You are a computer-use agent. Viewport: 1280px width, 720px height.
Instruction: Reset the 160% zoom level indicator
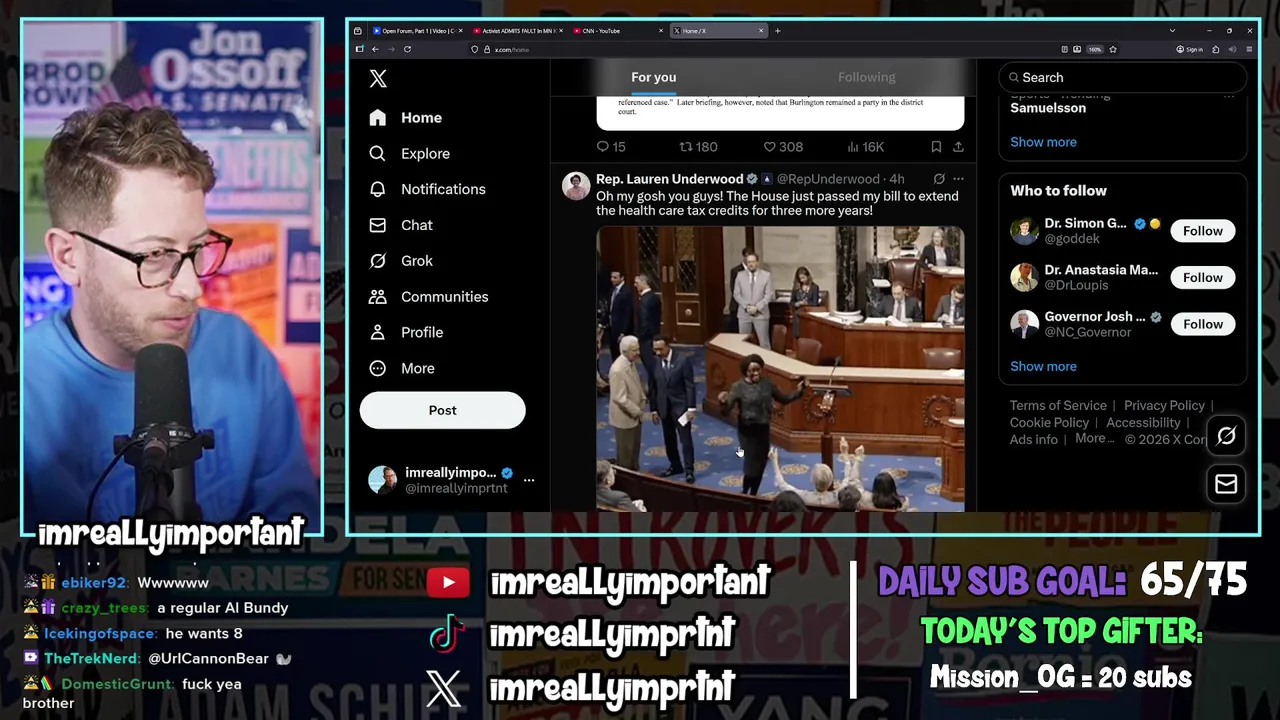(x=1095, y=49)
